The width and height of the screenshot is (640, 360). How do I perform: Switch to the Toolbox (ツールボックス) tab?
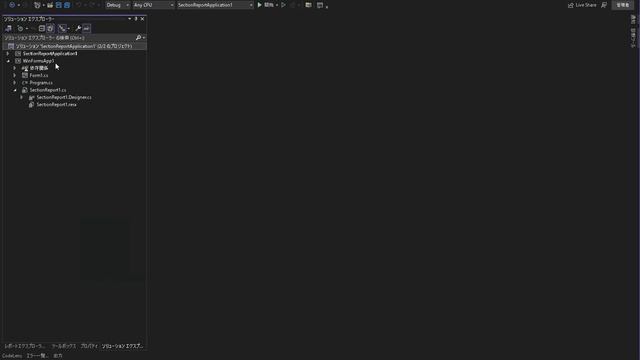coord(64,346)
